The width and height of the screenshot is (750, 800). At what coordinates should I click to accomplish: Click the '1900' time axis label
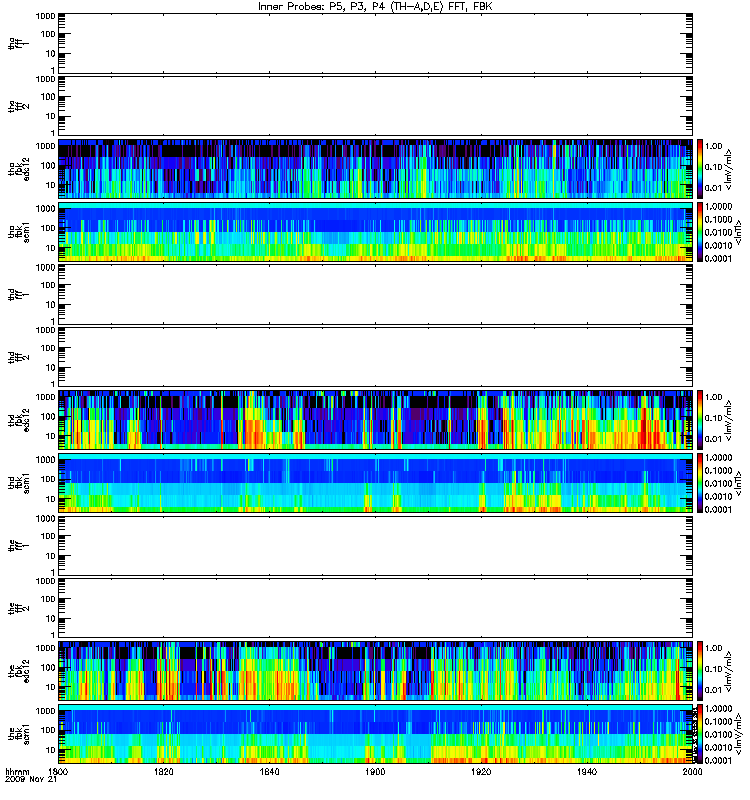(376, 771)
